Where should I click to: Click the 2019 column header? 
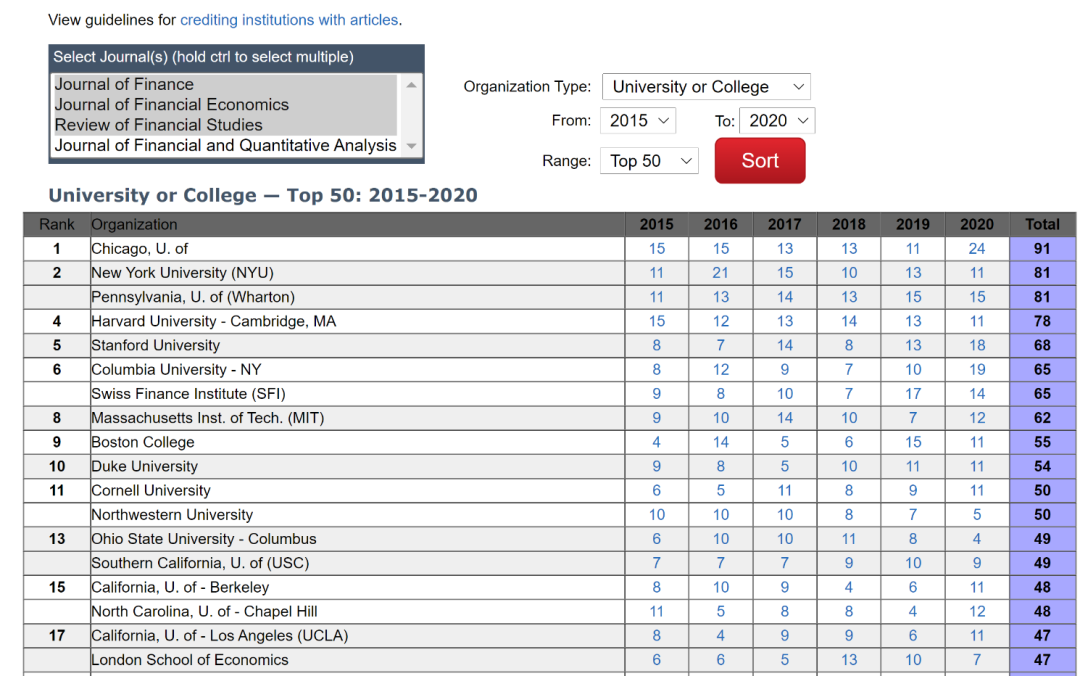point(913,225)
